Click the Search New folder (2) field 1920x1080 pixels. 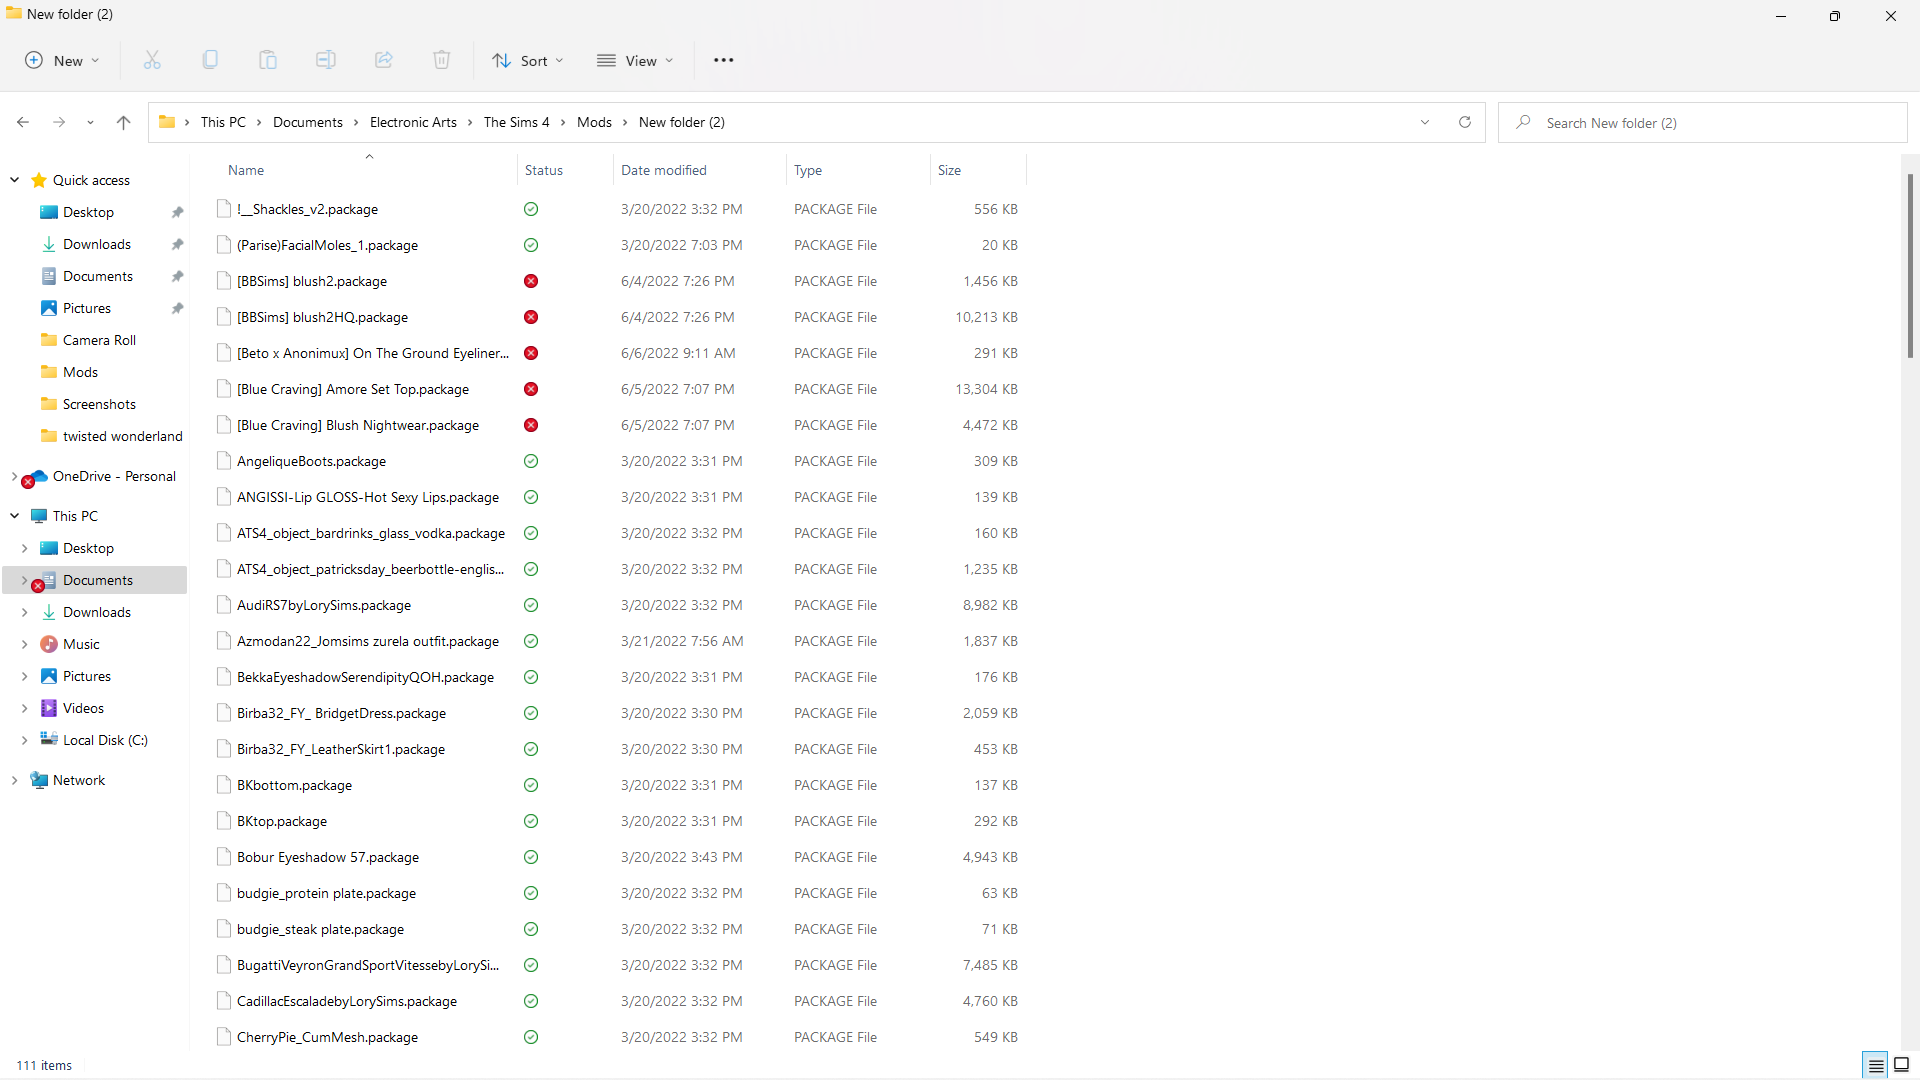pos(1702,122)
